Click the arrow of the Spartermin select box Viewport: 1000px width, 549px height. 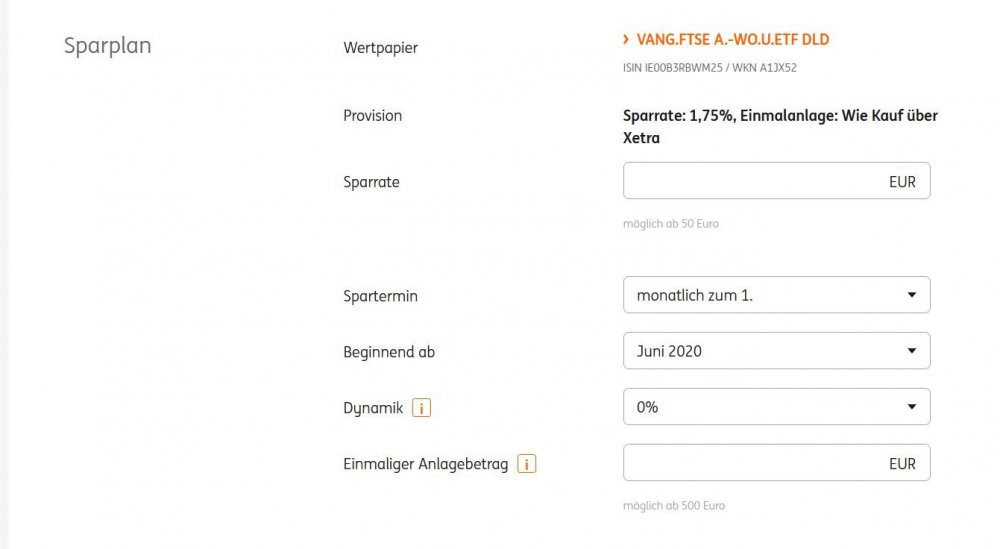tap(911, 295)
